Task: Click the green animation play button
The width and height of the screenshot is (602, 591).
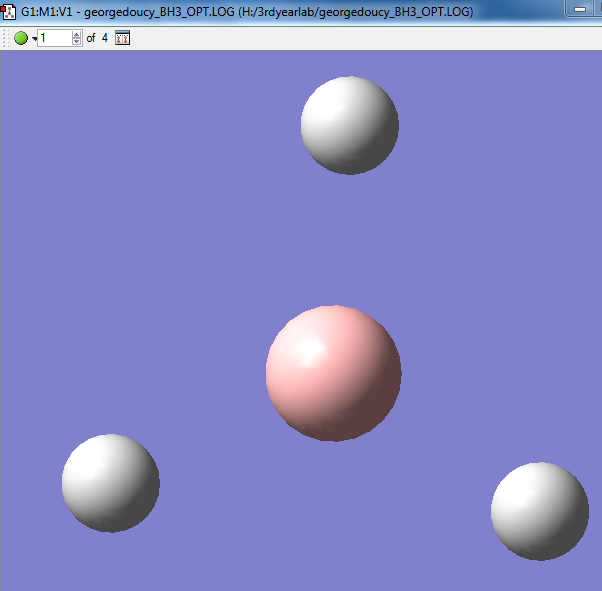Action: pos(21,38)
